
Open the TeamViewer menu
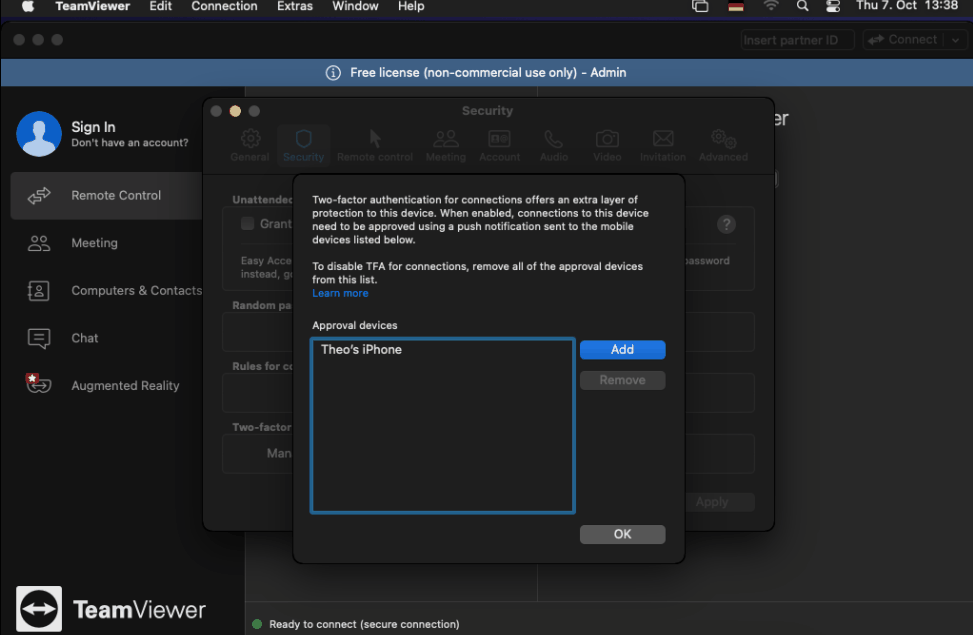point(92,6)
